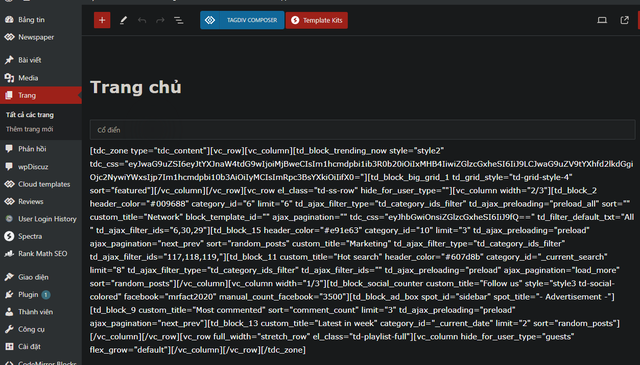Click the Media library icon
This screenshot has height=365, width=640.
tap(9, 78)
